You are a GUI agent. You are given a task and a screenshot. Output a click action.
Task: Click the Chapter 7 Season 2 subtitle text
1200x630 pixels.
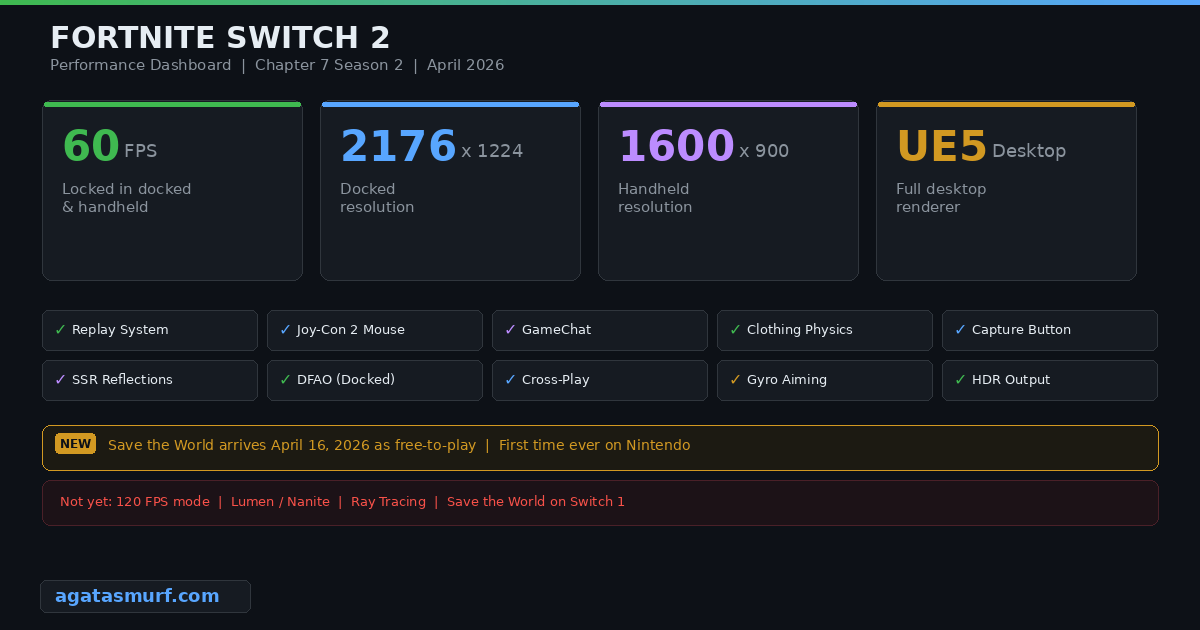(x=329, y=65)
